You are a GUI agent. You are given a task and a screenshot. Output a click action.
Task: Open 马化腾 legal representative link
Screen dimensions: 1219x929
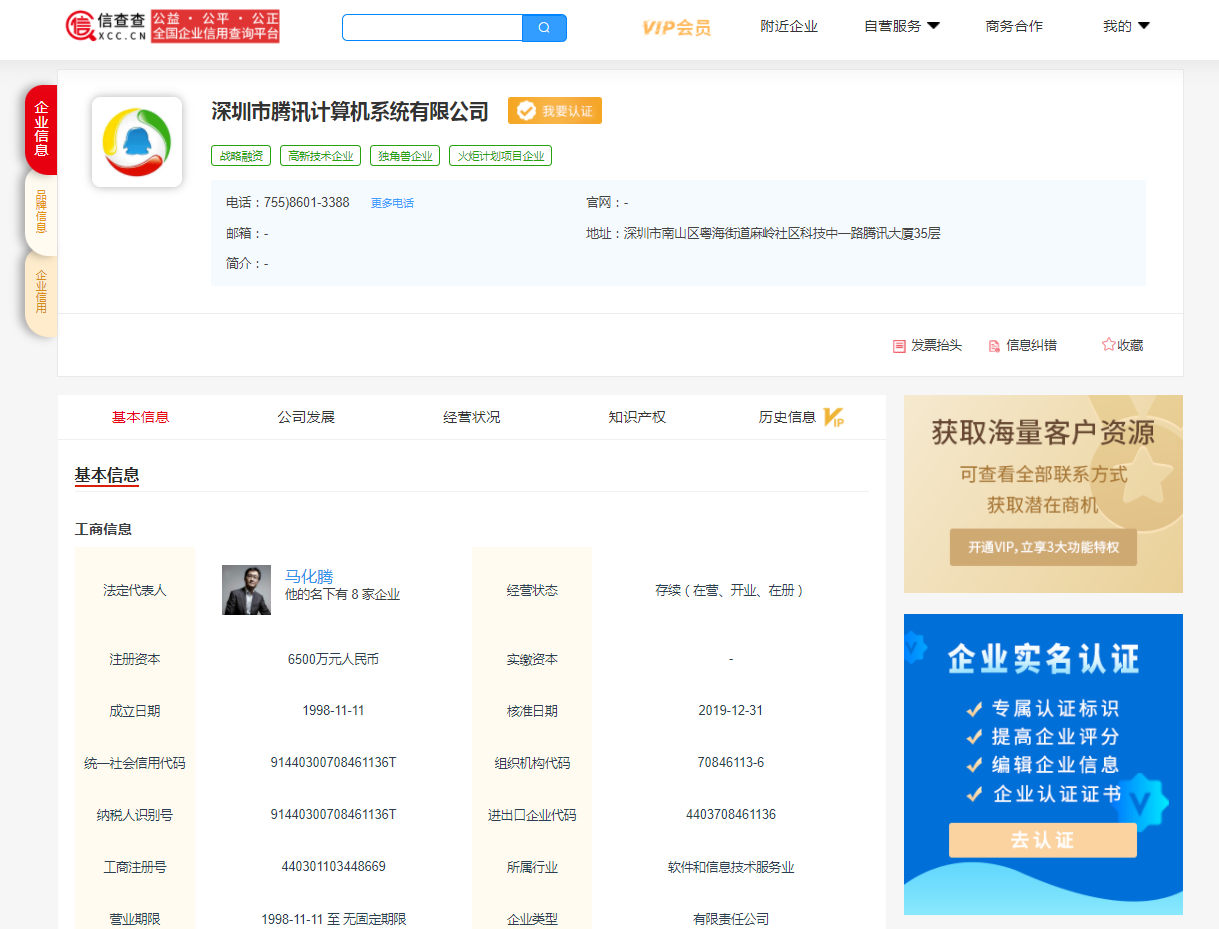pyautogui.click(x=309, y=577)
